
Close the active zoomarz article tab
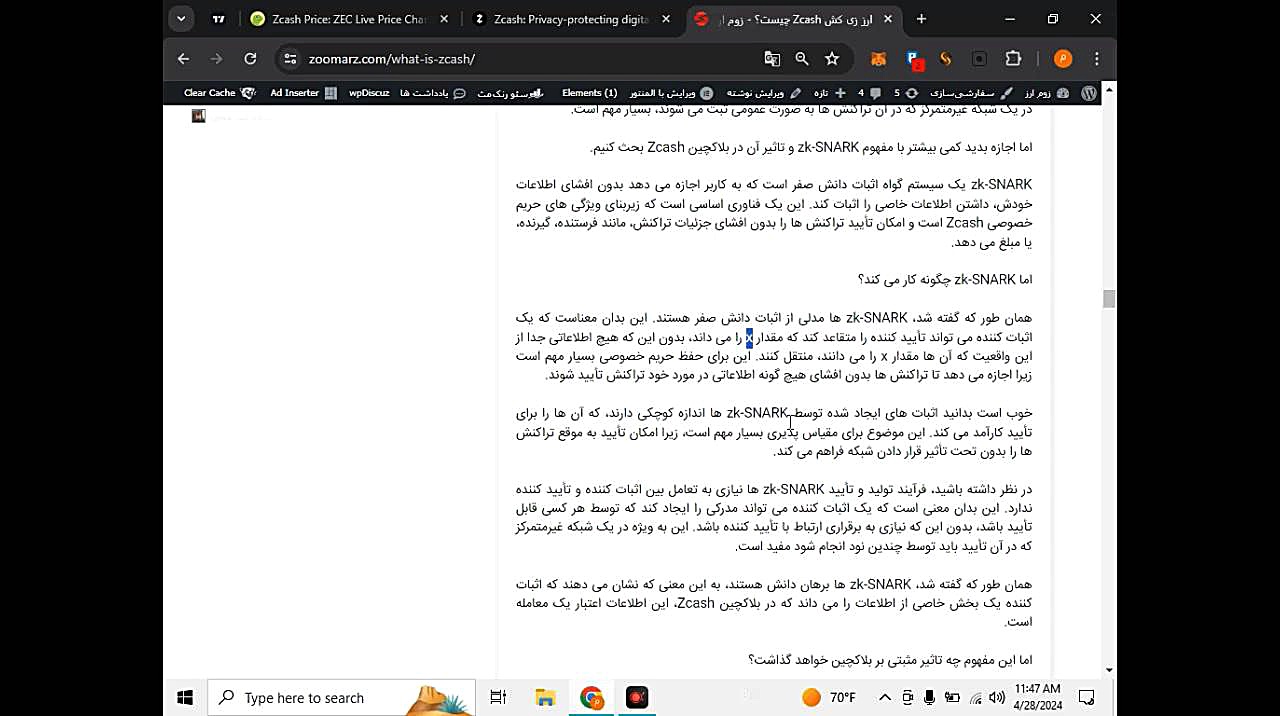[889, 19]
